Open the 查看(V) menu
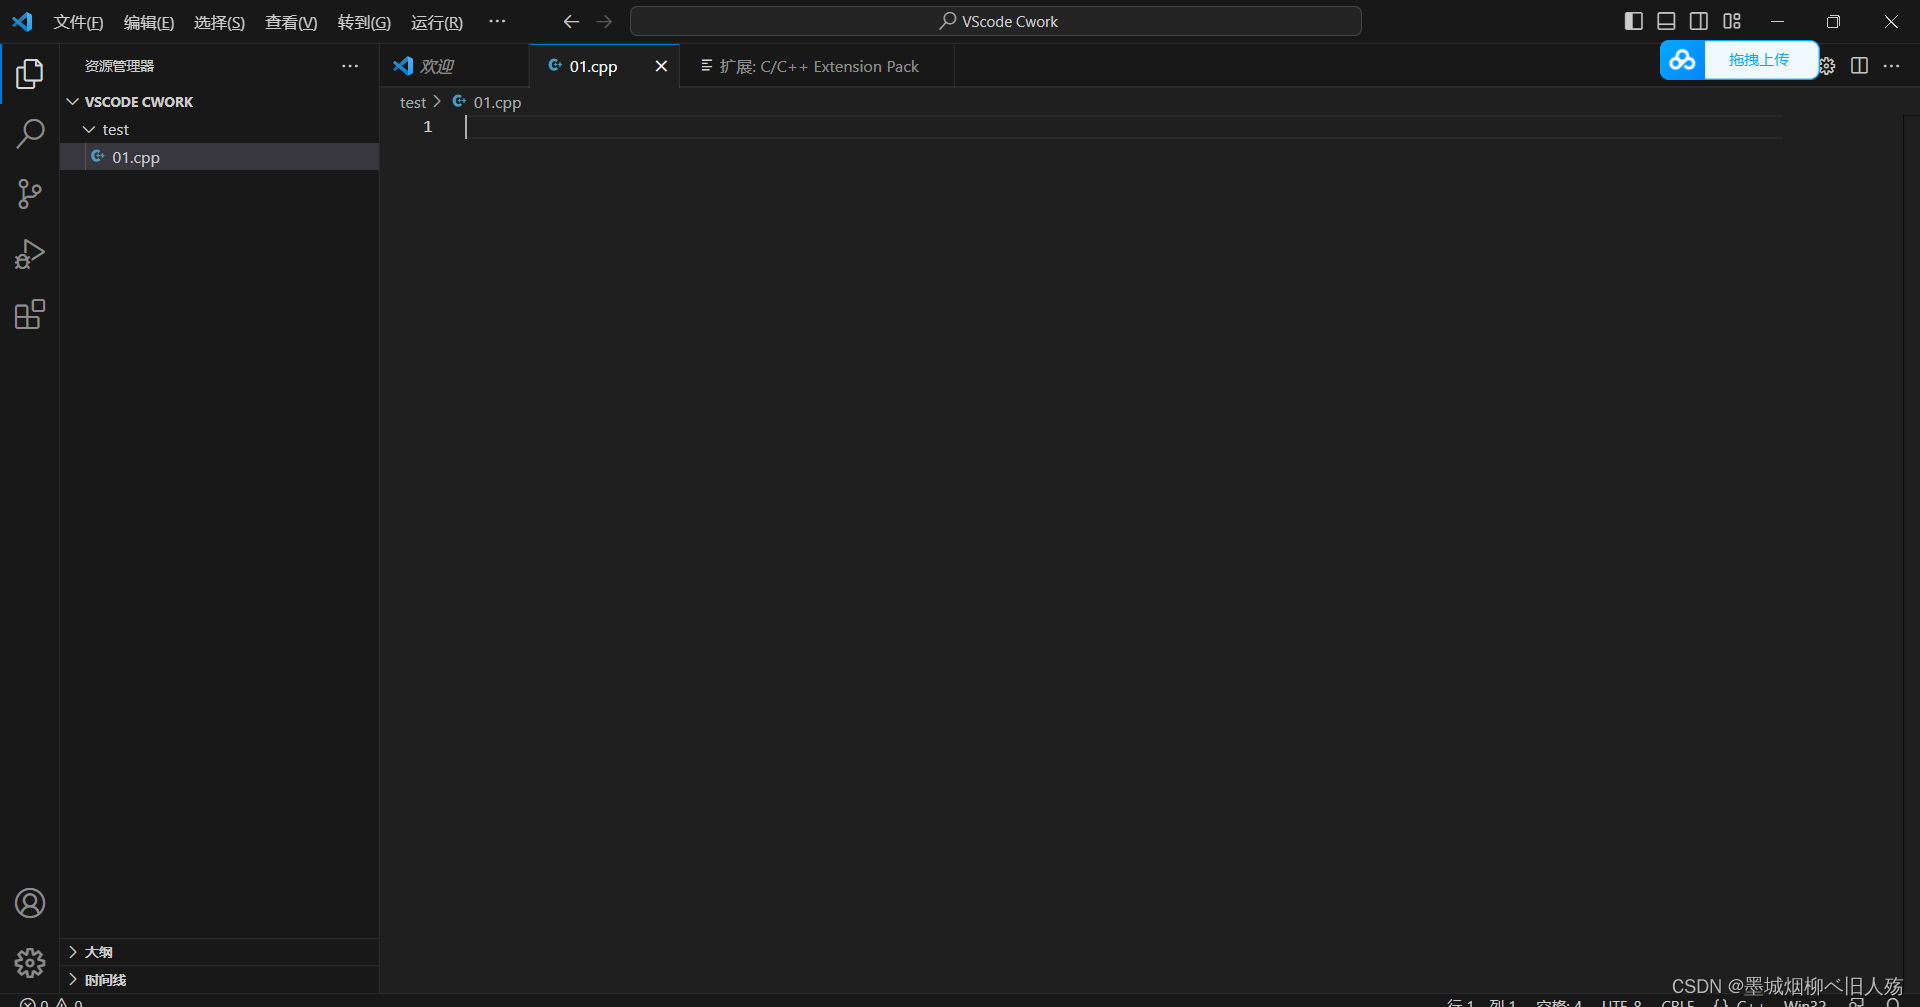 pos(291,22)
